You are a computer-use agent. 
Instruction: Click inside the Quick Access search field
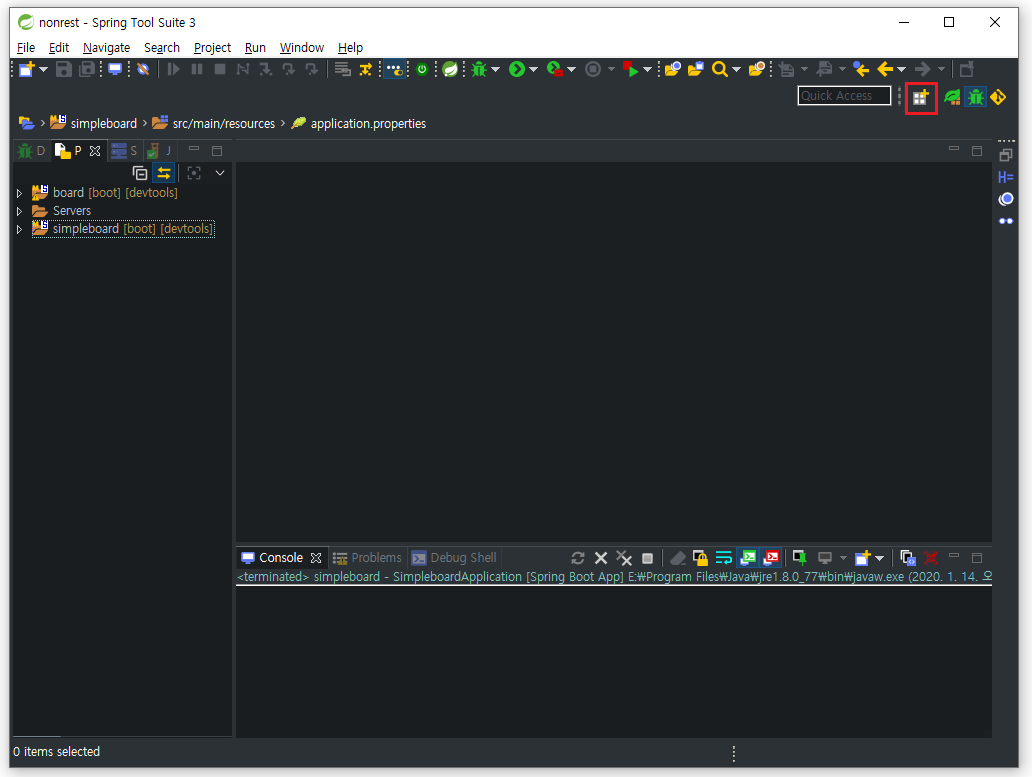pyautogui.click(x=845, y=95)
